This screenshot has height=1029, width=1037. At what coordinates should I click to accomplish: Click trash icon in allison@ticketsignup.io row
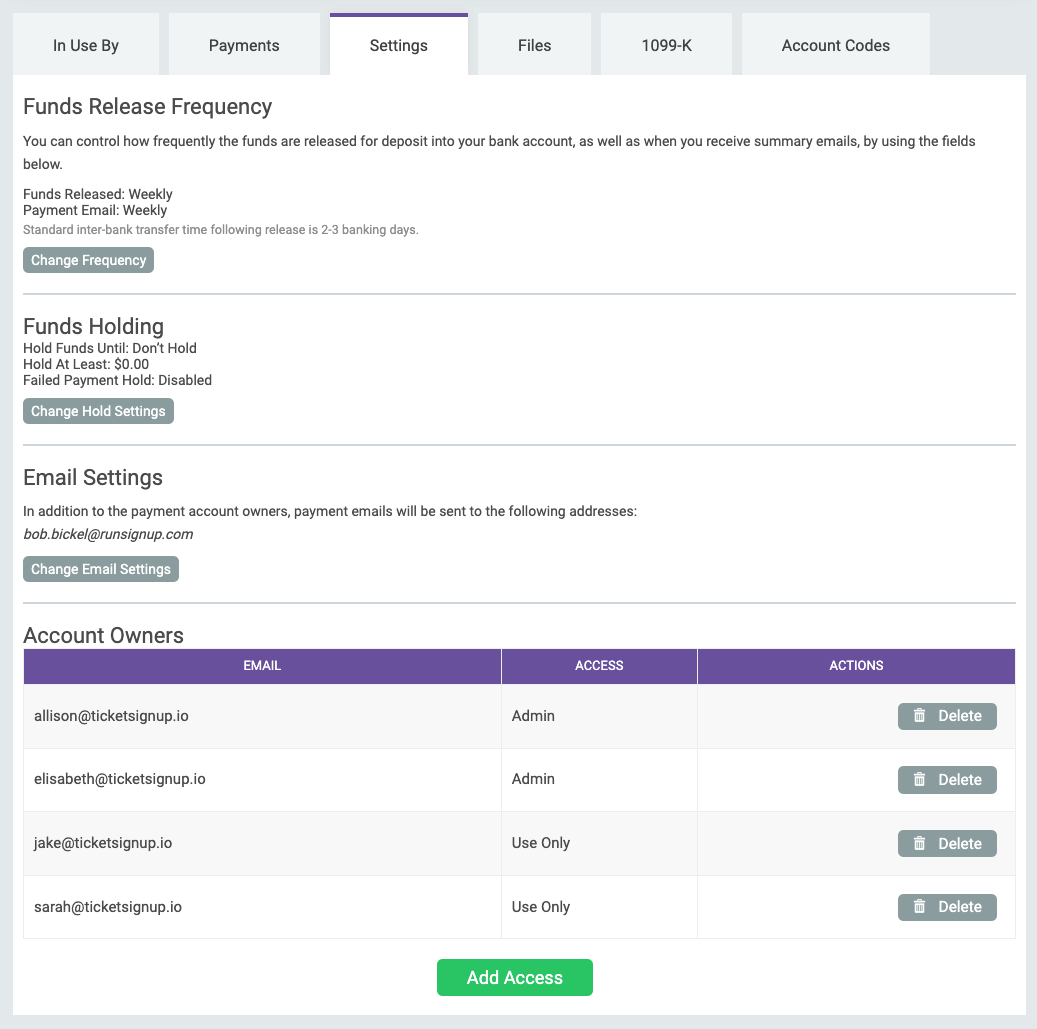(x=920, y=716)
